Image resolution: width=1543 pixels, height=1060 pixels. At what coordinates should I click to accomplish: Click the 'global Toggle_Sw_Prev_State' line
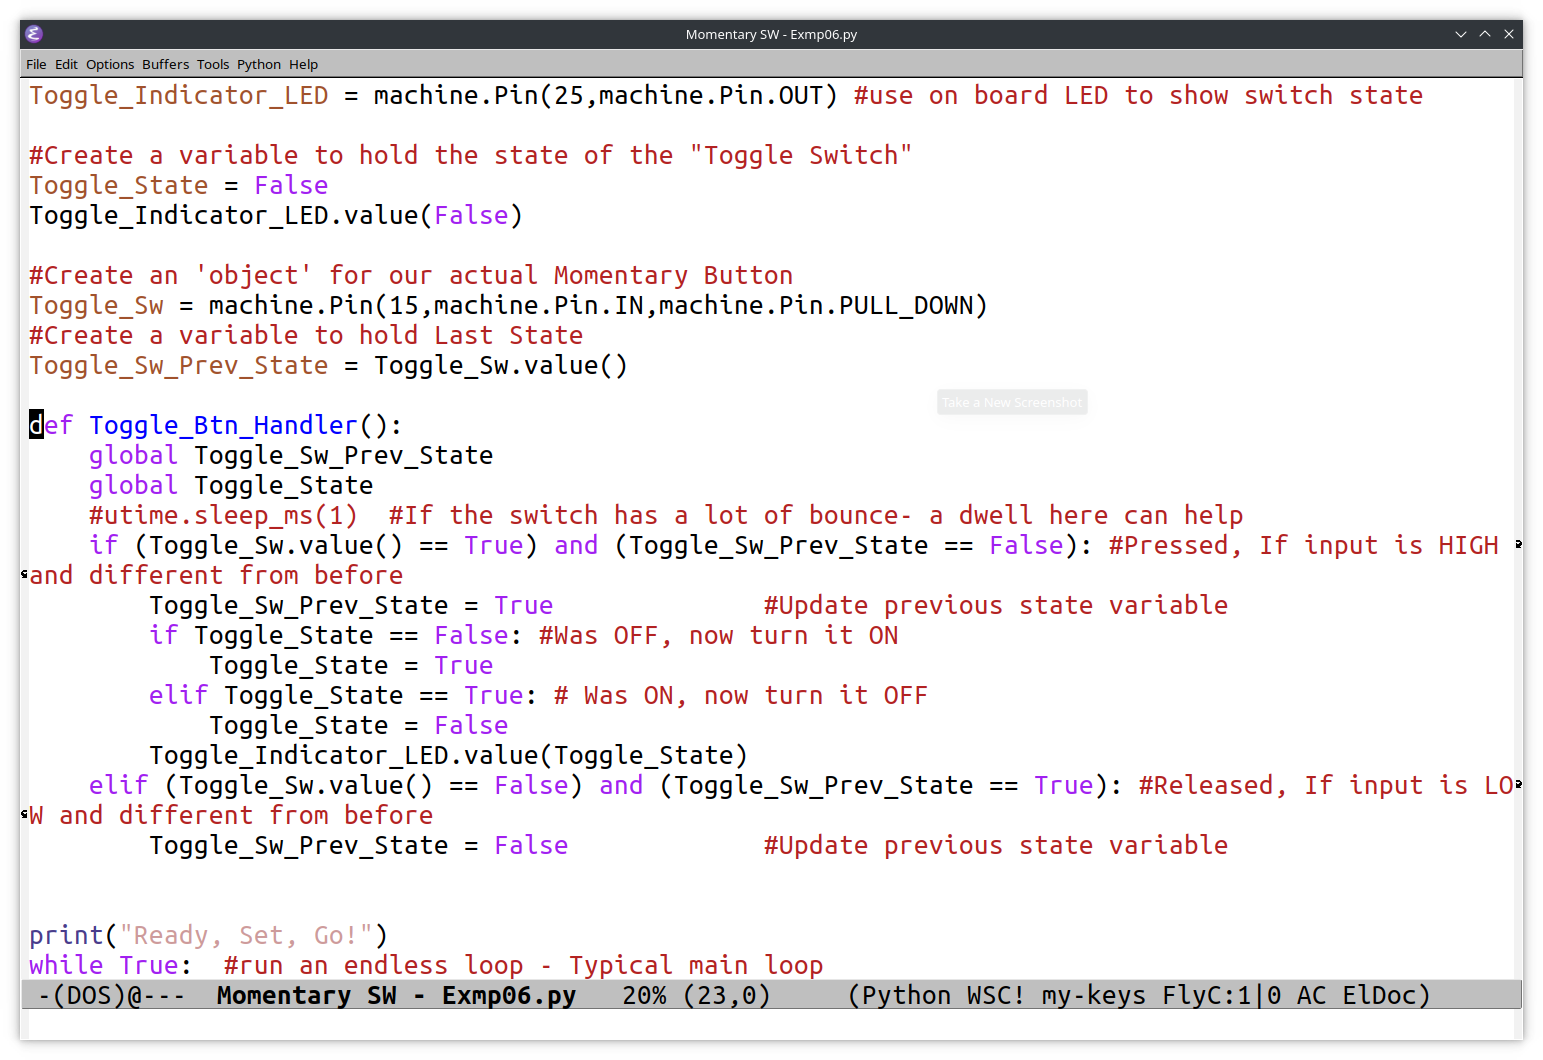point(291,456)
